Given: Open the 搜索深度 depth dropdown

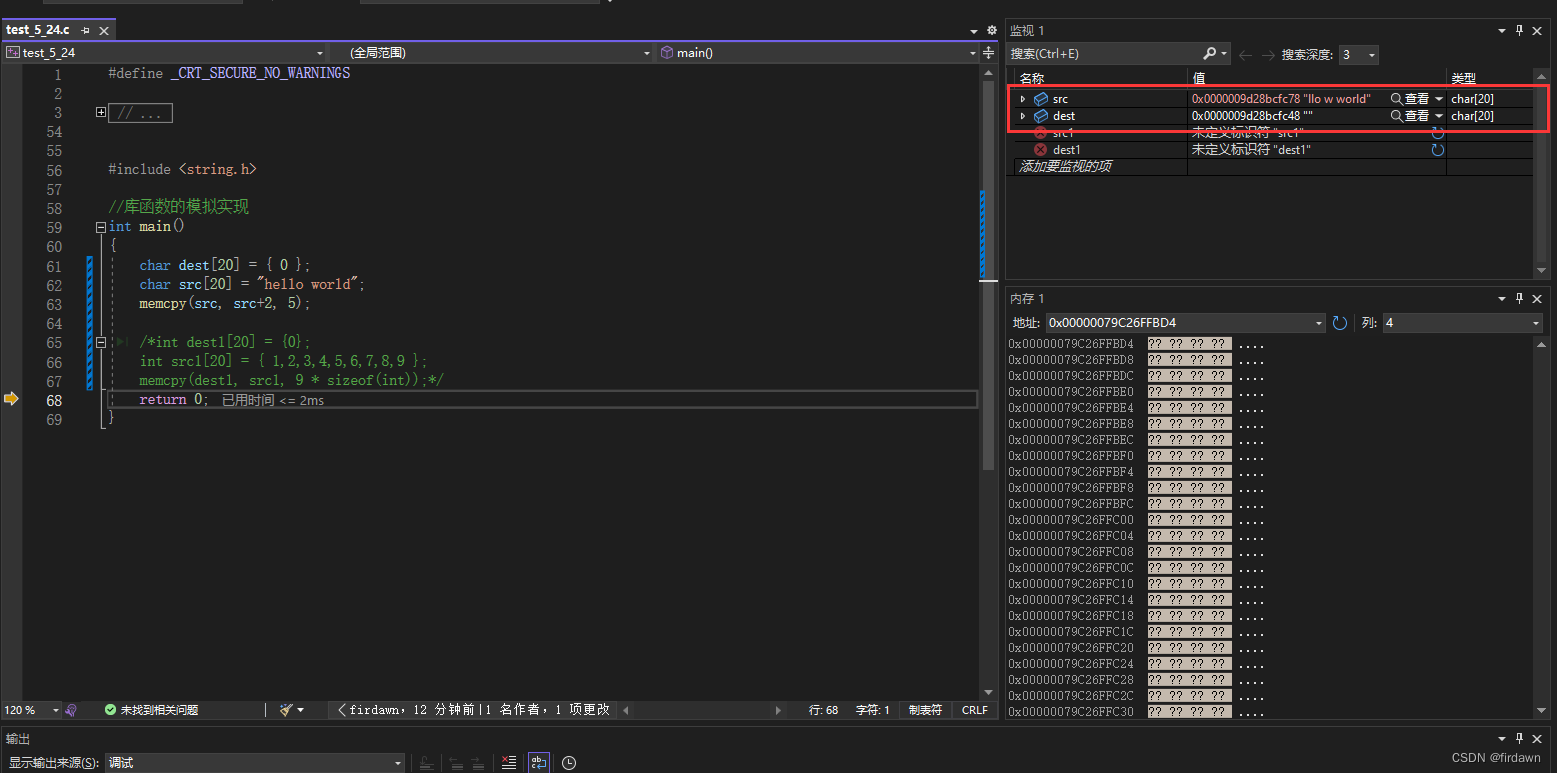Looking at the screenshot, I should 1371,55.
